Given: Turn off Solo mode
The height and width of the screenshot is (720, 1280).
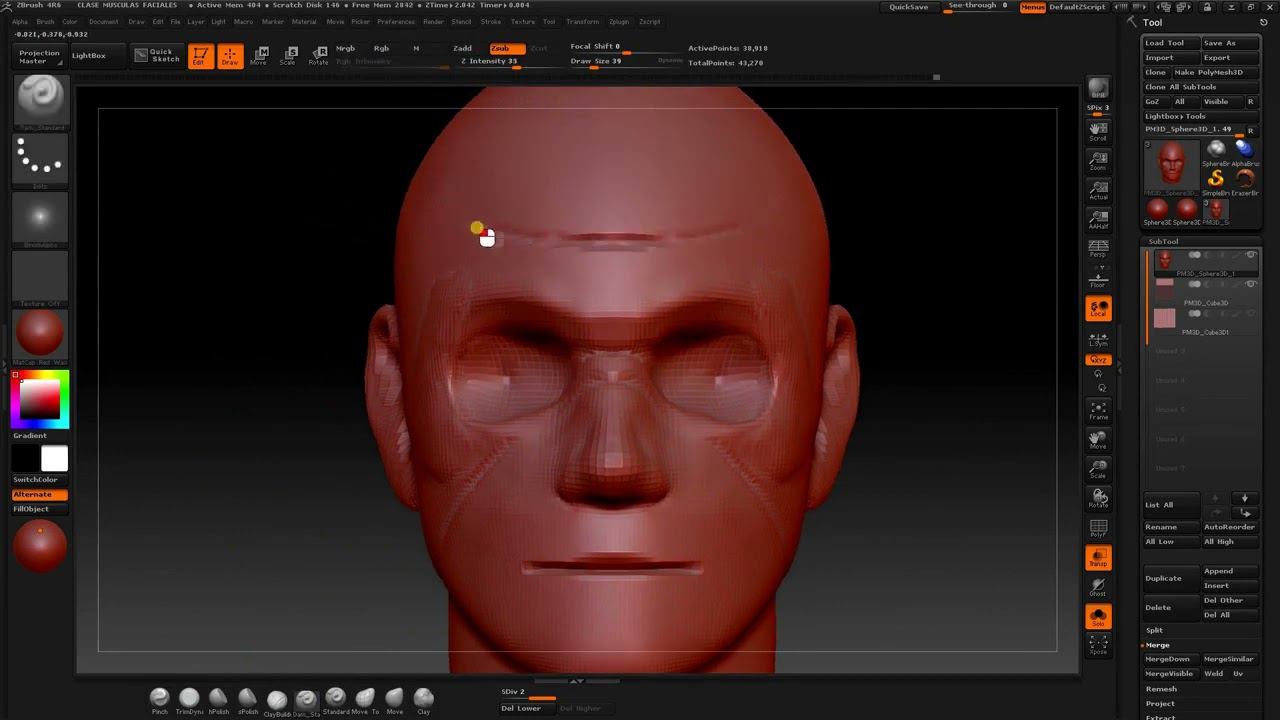Looking at the screenshot, I should [x=1098, y=617].
